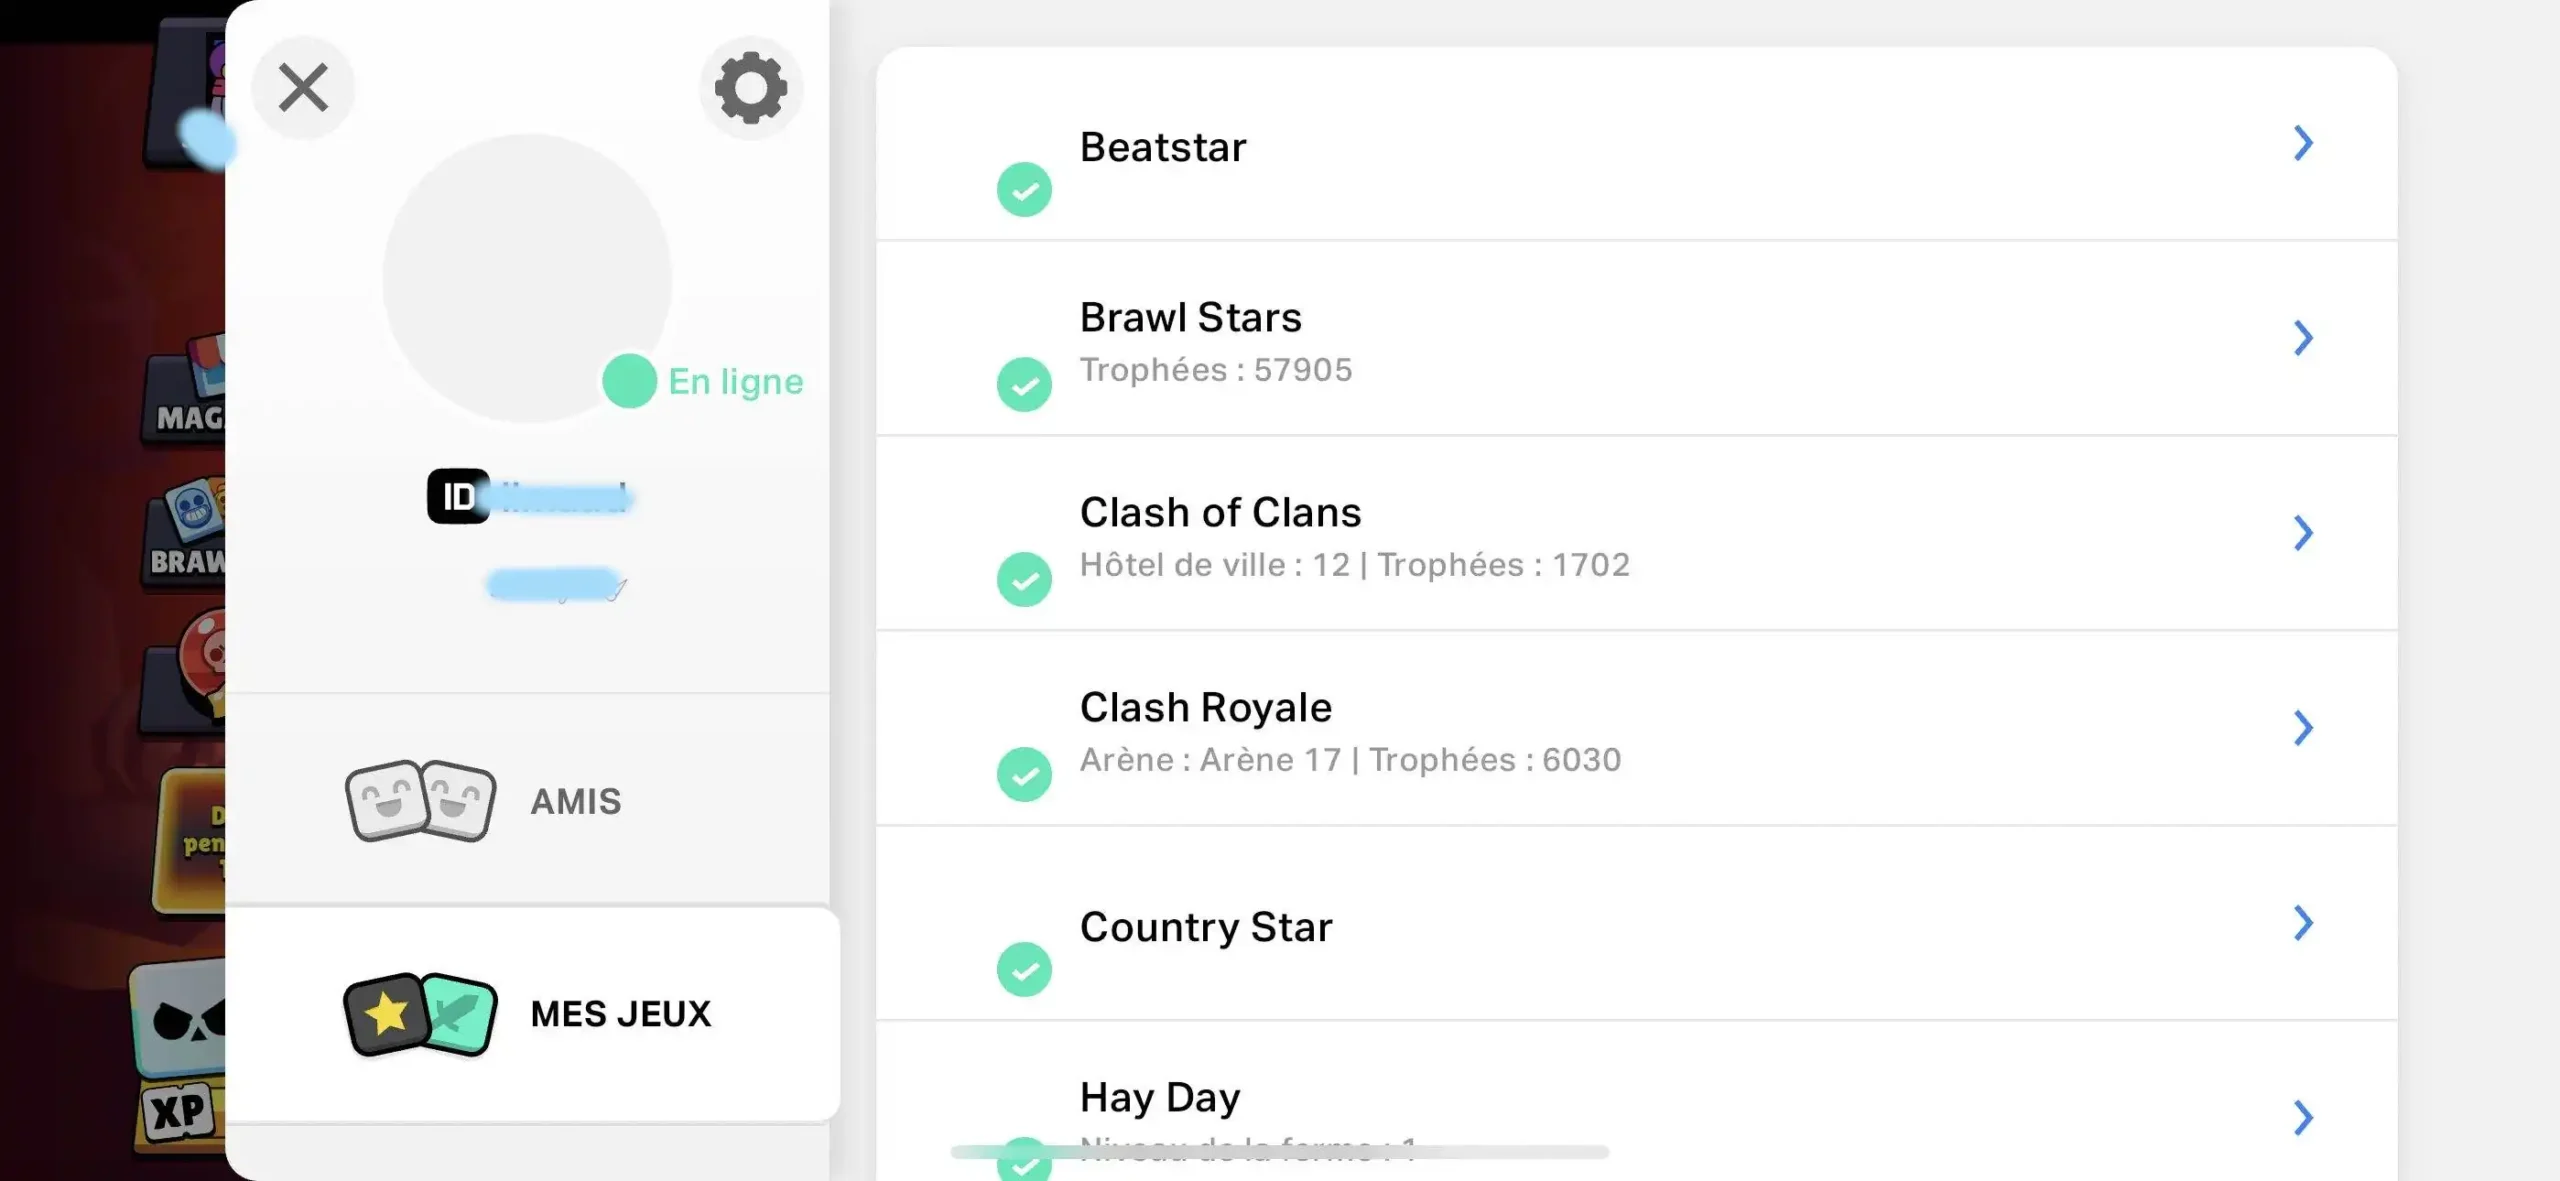2560x1181 pixels.
Task: Open the AMIS tab
Action: 528,801
